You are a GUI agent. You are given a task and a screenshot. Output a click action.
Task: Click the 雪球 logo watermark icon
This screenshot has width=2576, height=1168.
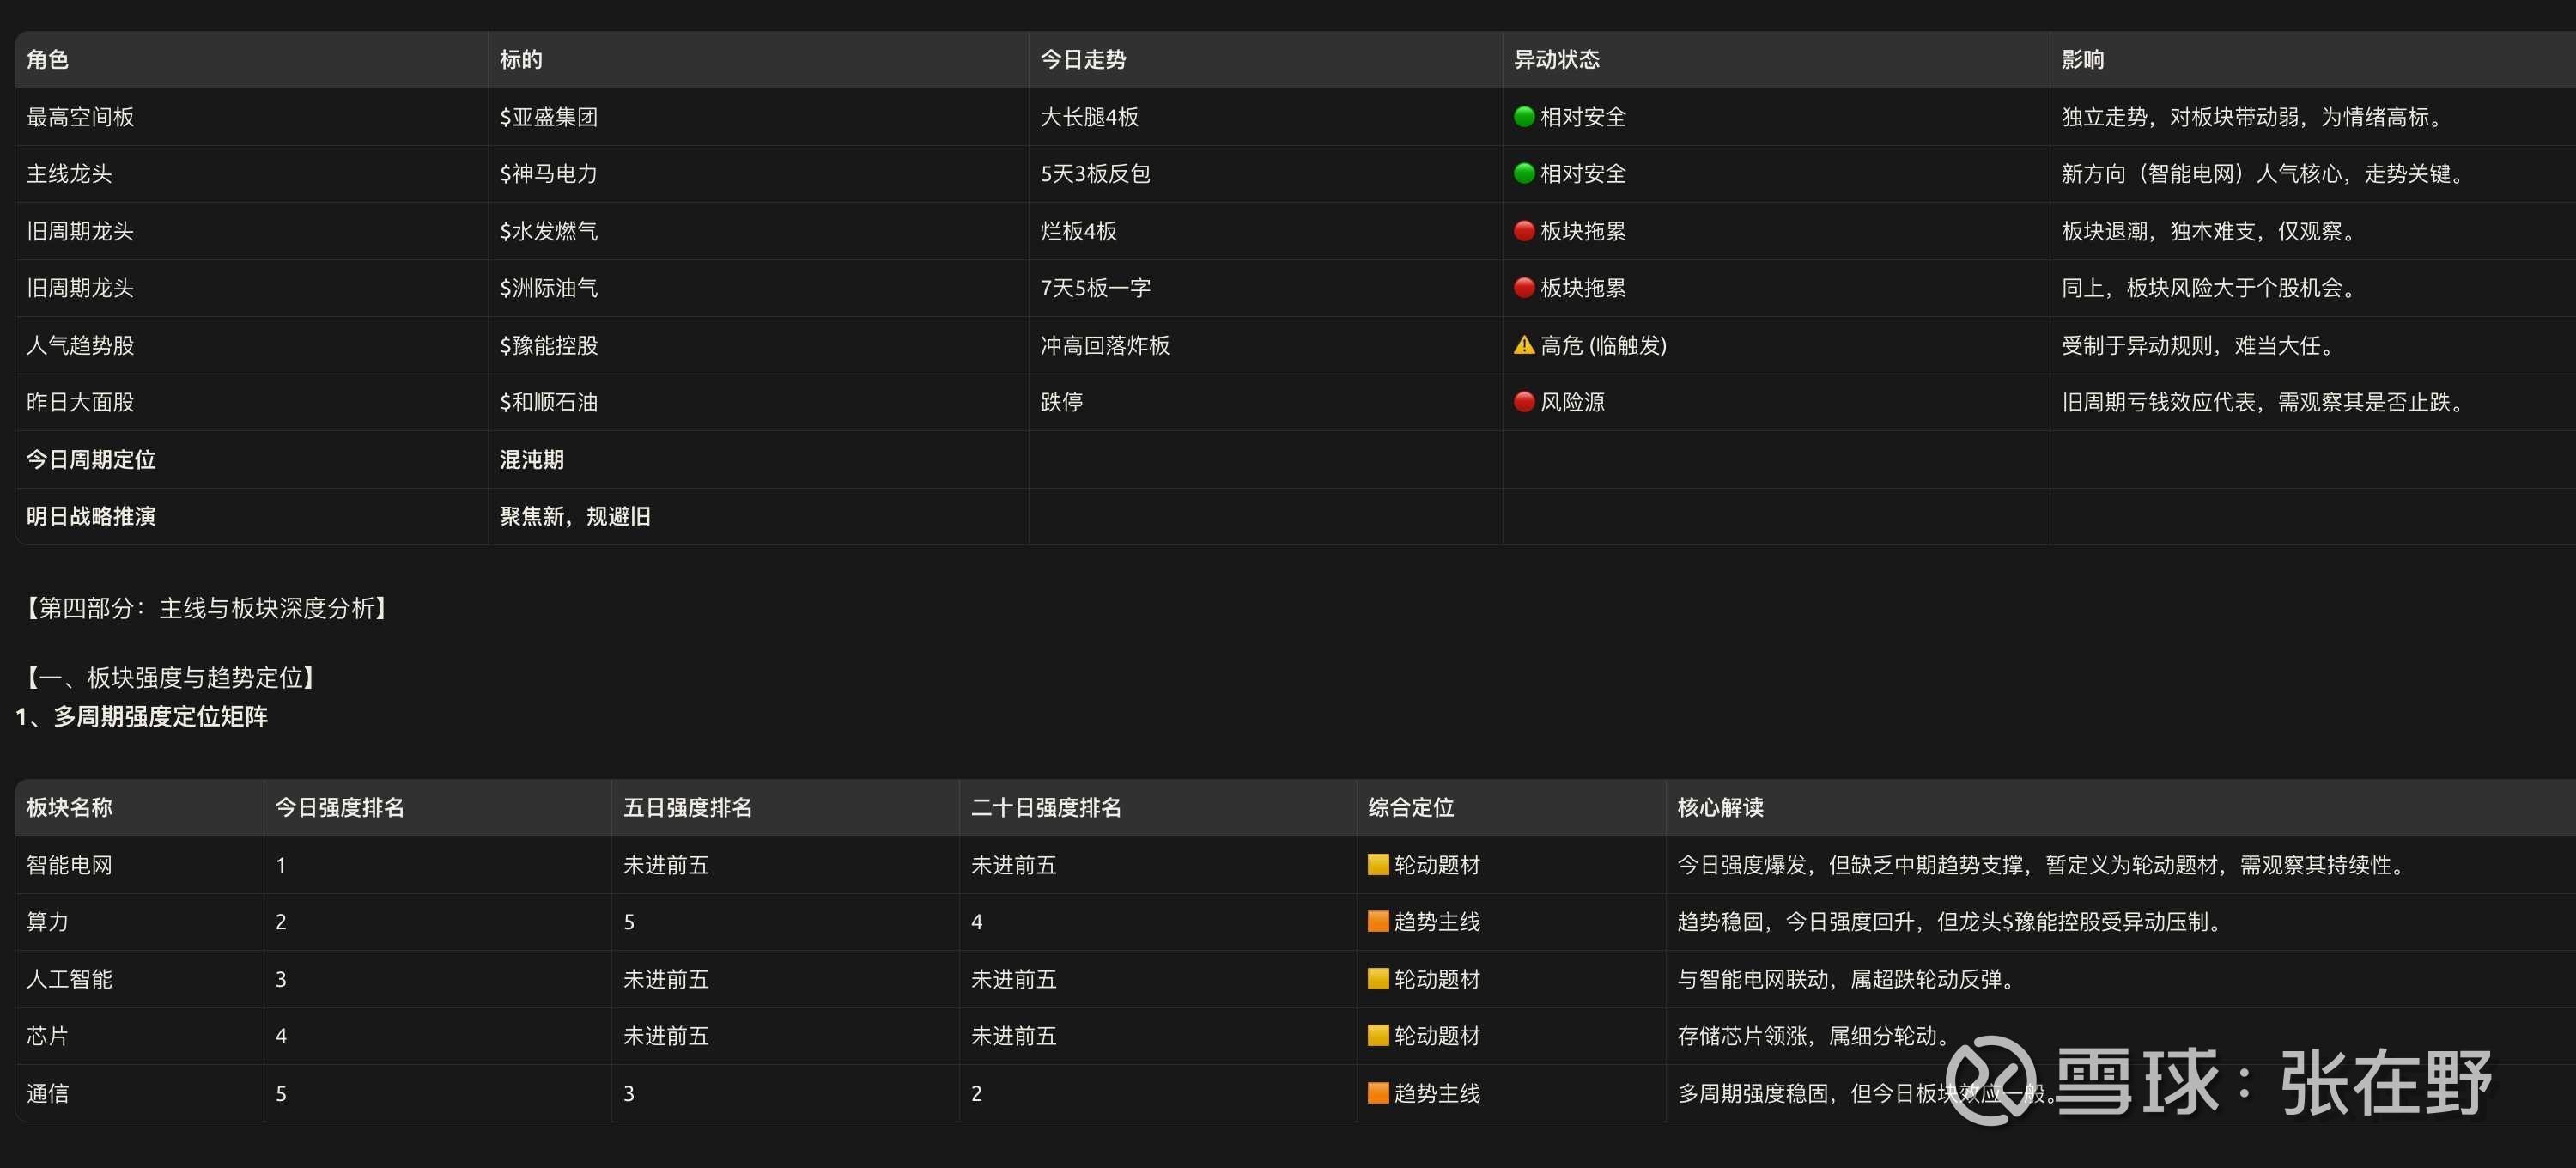1990,1080
